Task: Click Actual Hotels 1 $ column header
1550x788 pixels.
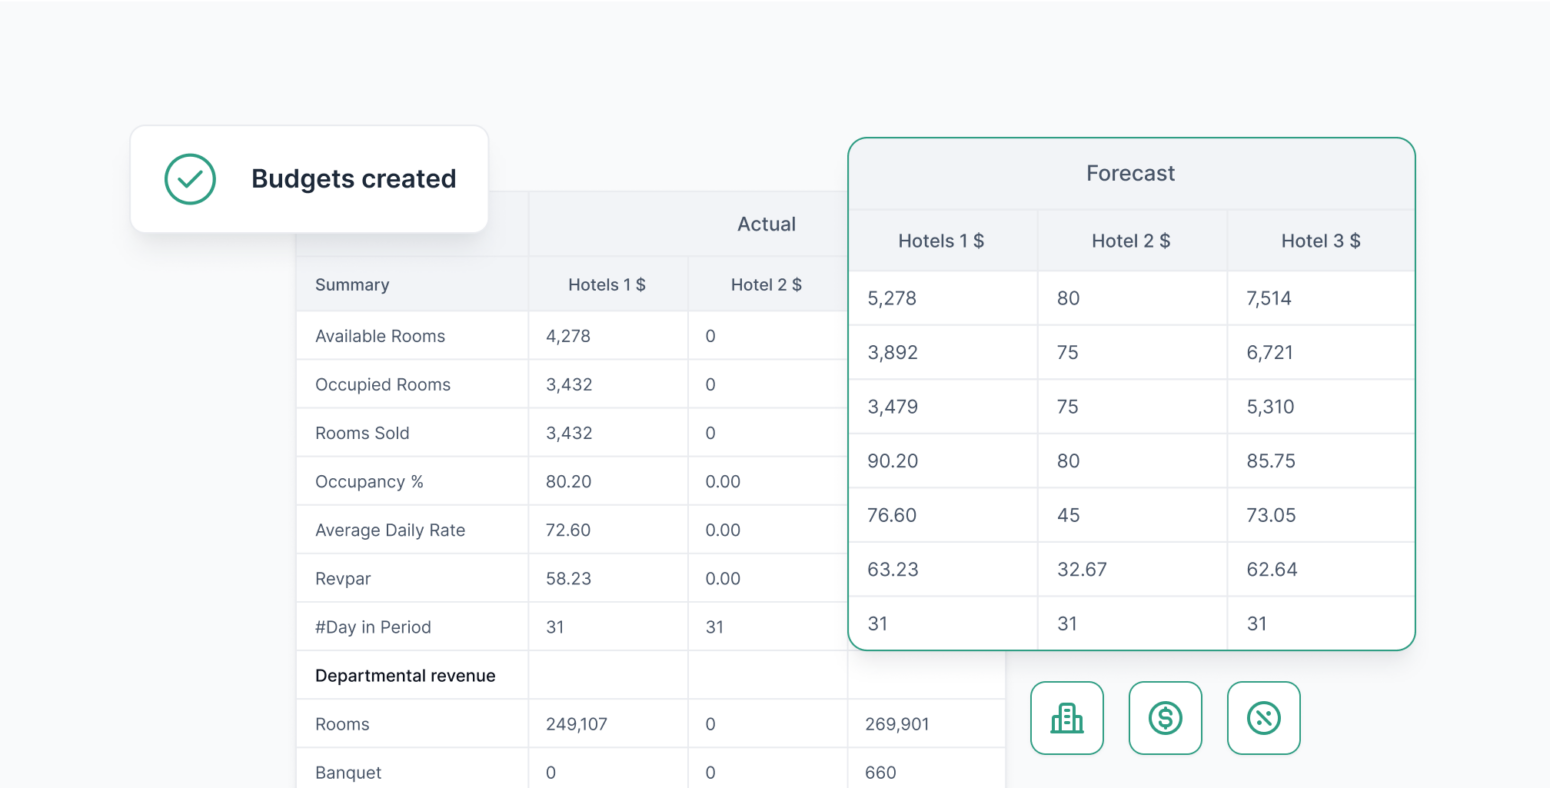Action: (x=607, y=284)
